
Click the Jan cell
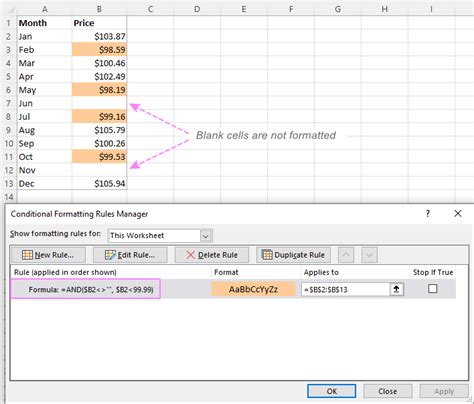44,36
